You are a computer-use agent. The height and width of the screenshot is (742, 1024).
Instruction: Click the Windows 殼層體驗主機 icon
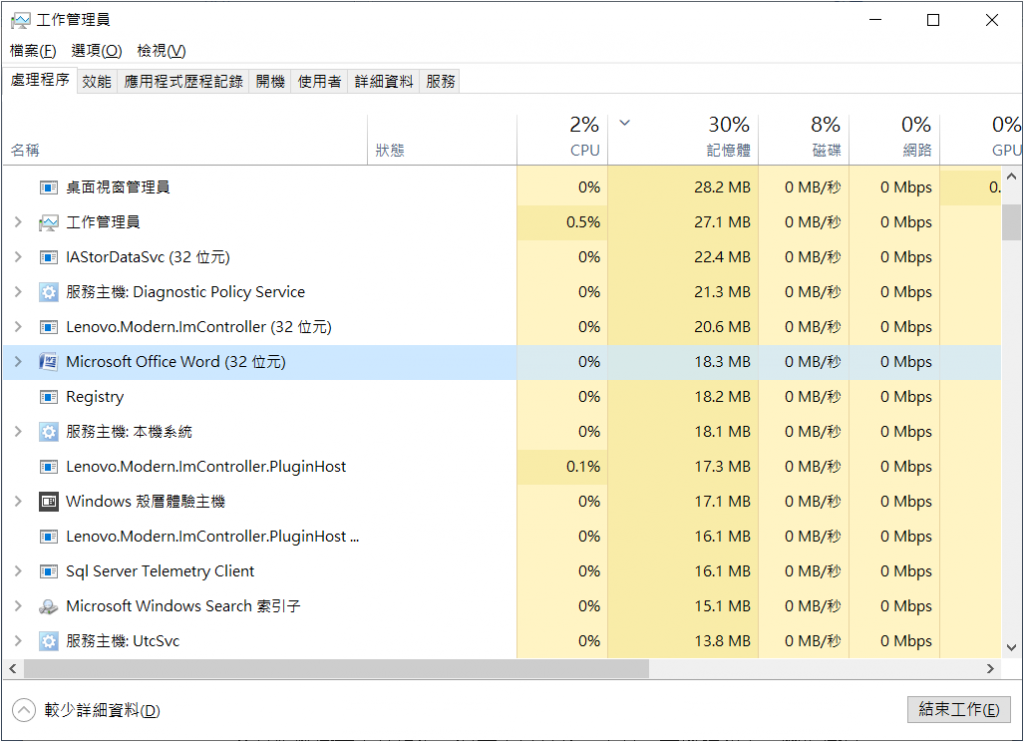48,502
